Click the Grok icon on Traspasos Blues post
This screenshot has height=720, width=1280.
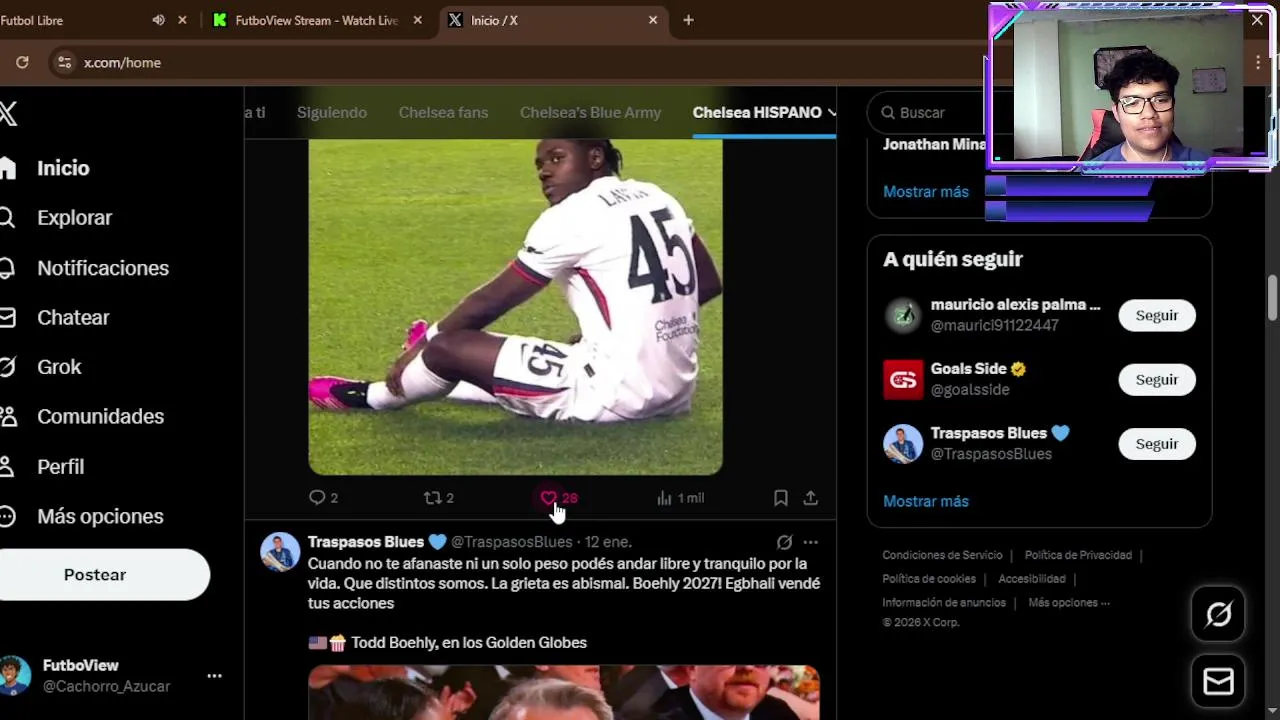pyautogui.click(x=785, y=542)
